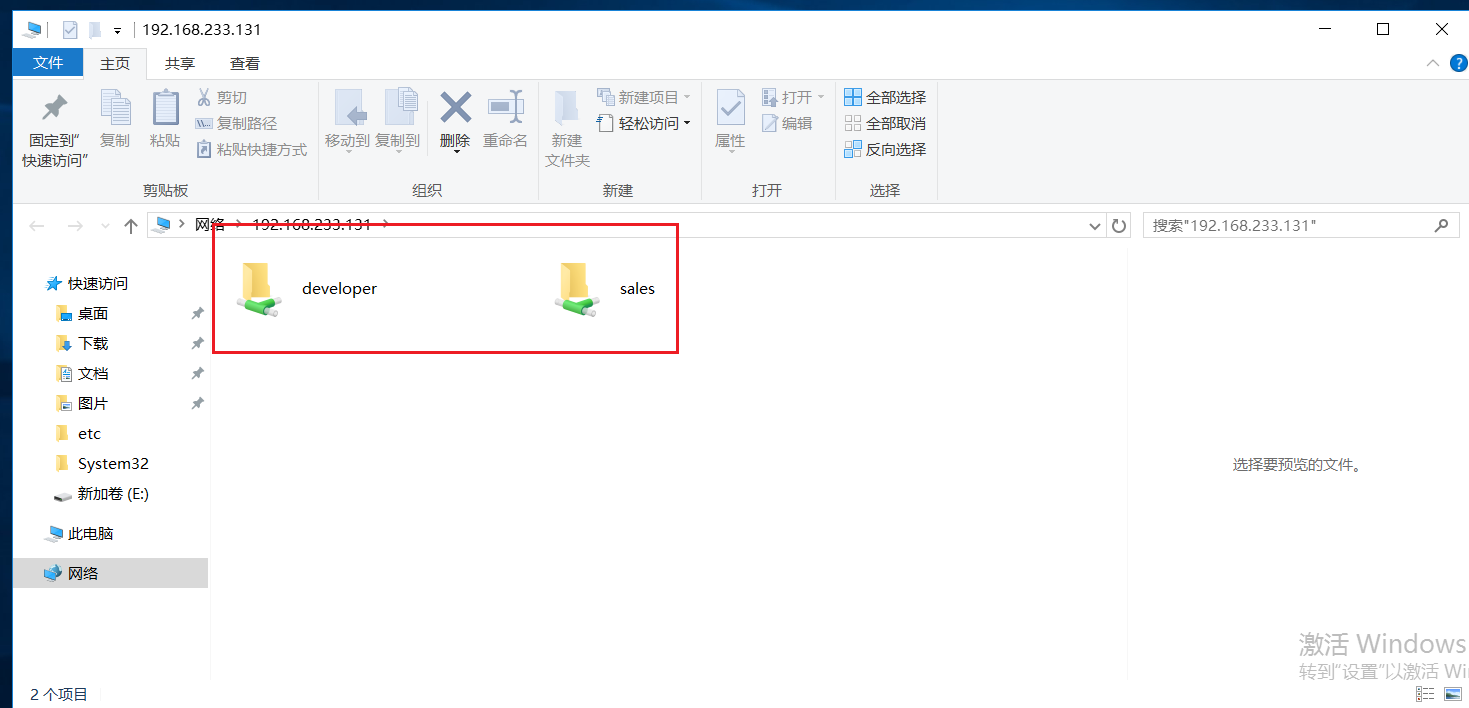Click Move to (移动到) button
1469x708 pixels.
(347, 120)
